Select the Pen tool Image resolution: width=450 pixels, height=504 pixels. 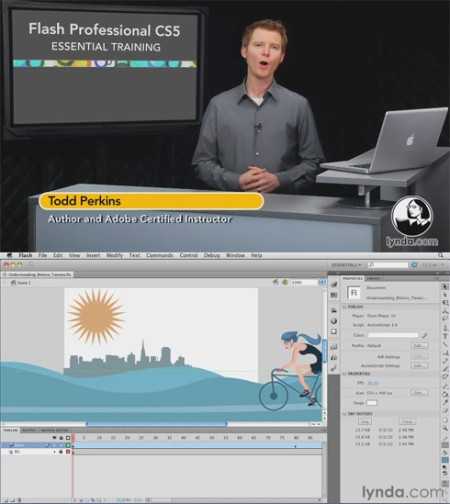point(445,328)
